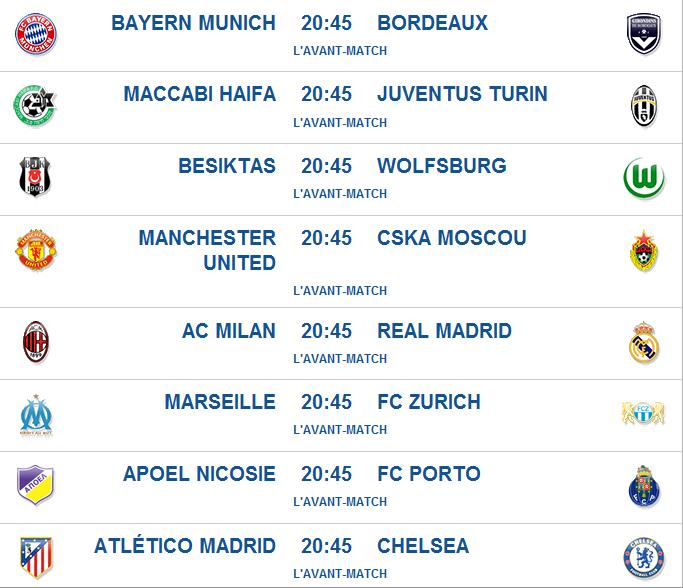Image resolution: width=683 pixels, height=588 pixels.
Task: Click the FC Zurich team name
Action: click(x=428, y=402)
